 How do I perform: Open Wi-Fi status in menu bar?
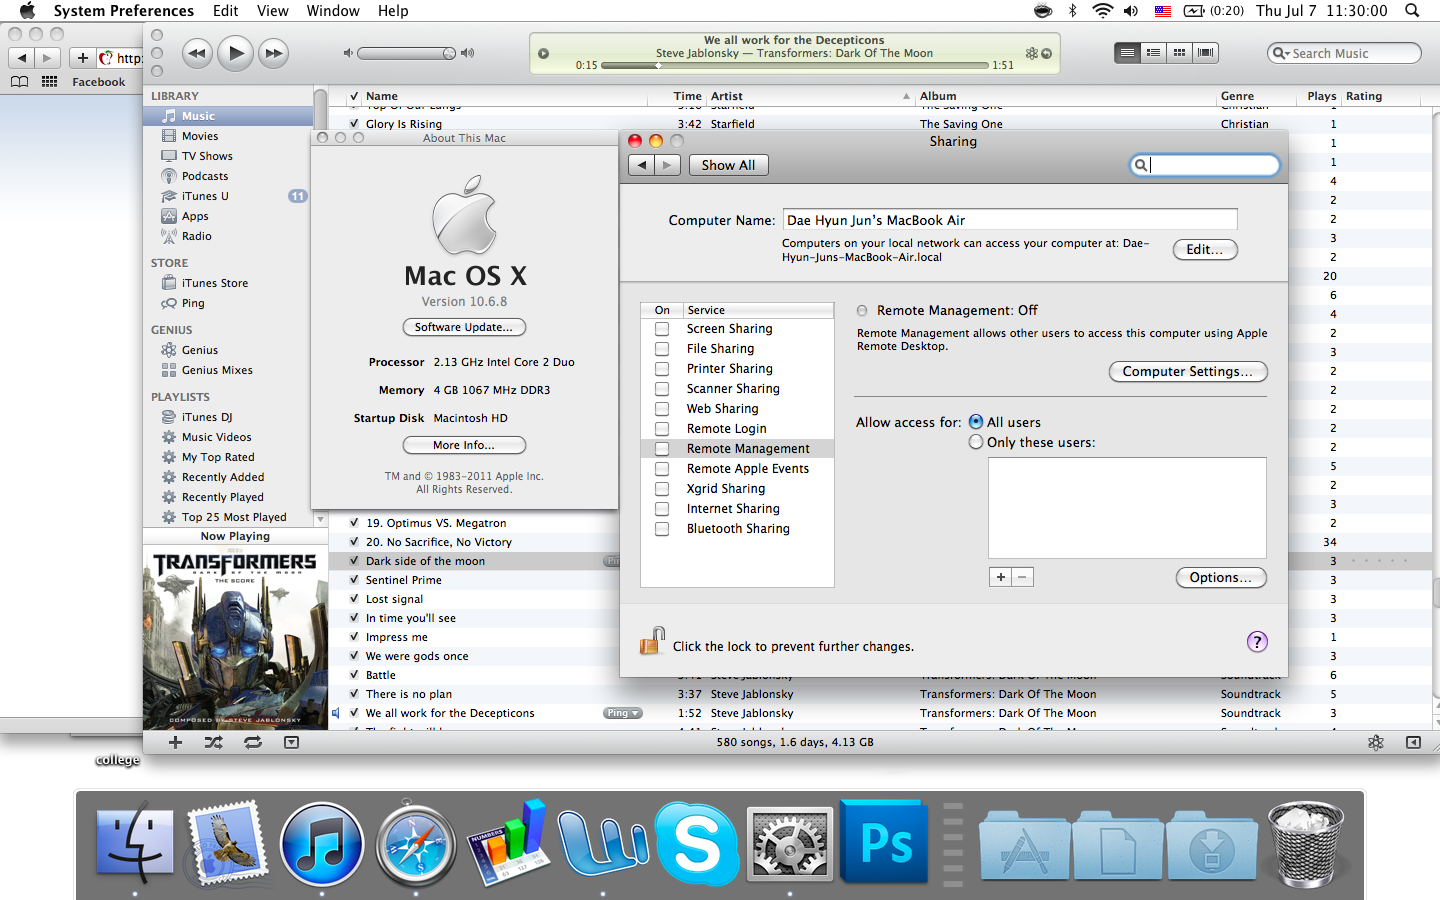pos(1102,11)
